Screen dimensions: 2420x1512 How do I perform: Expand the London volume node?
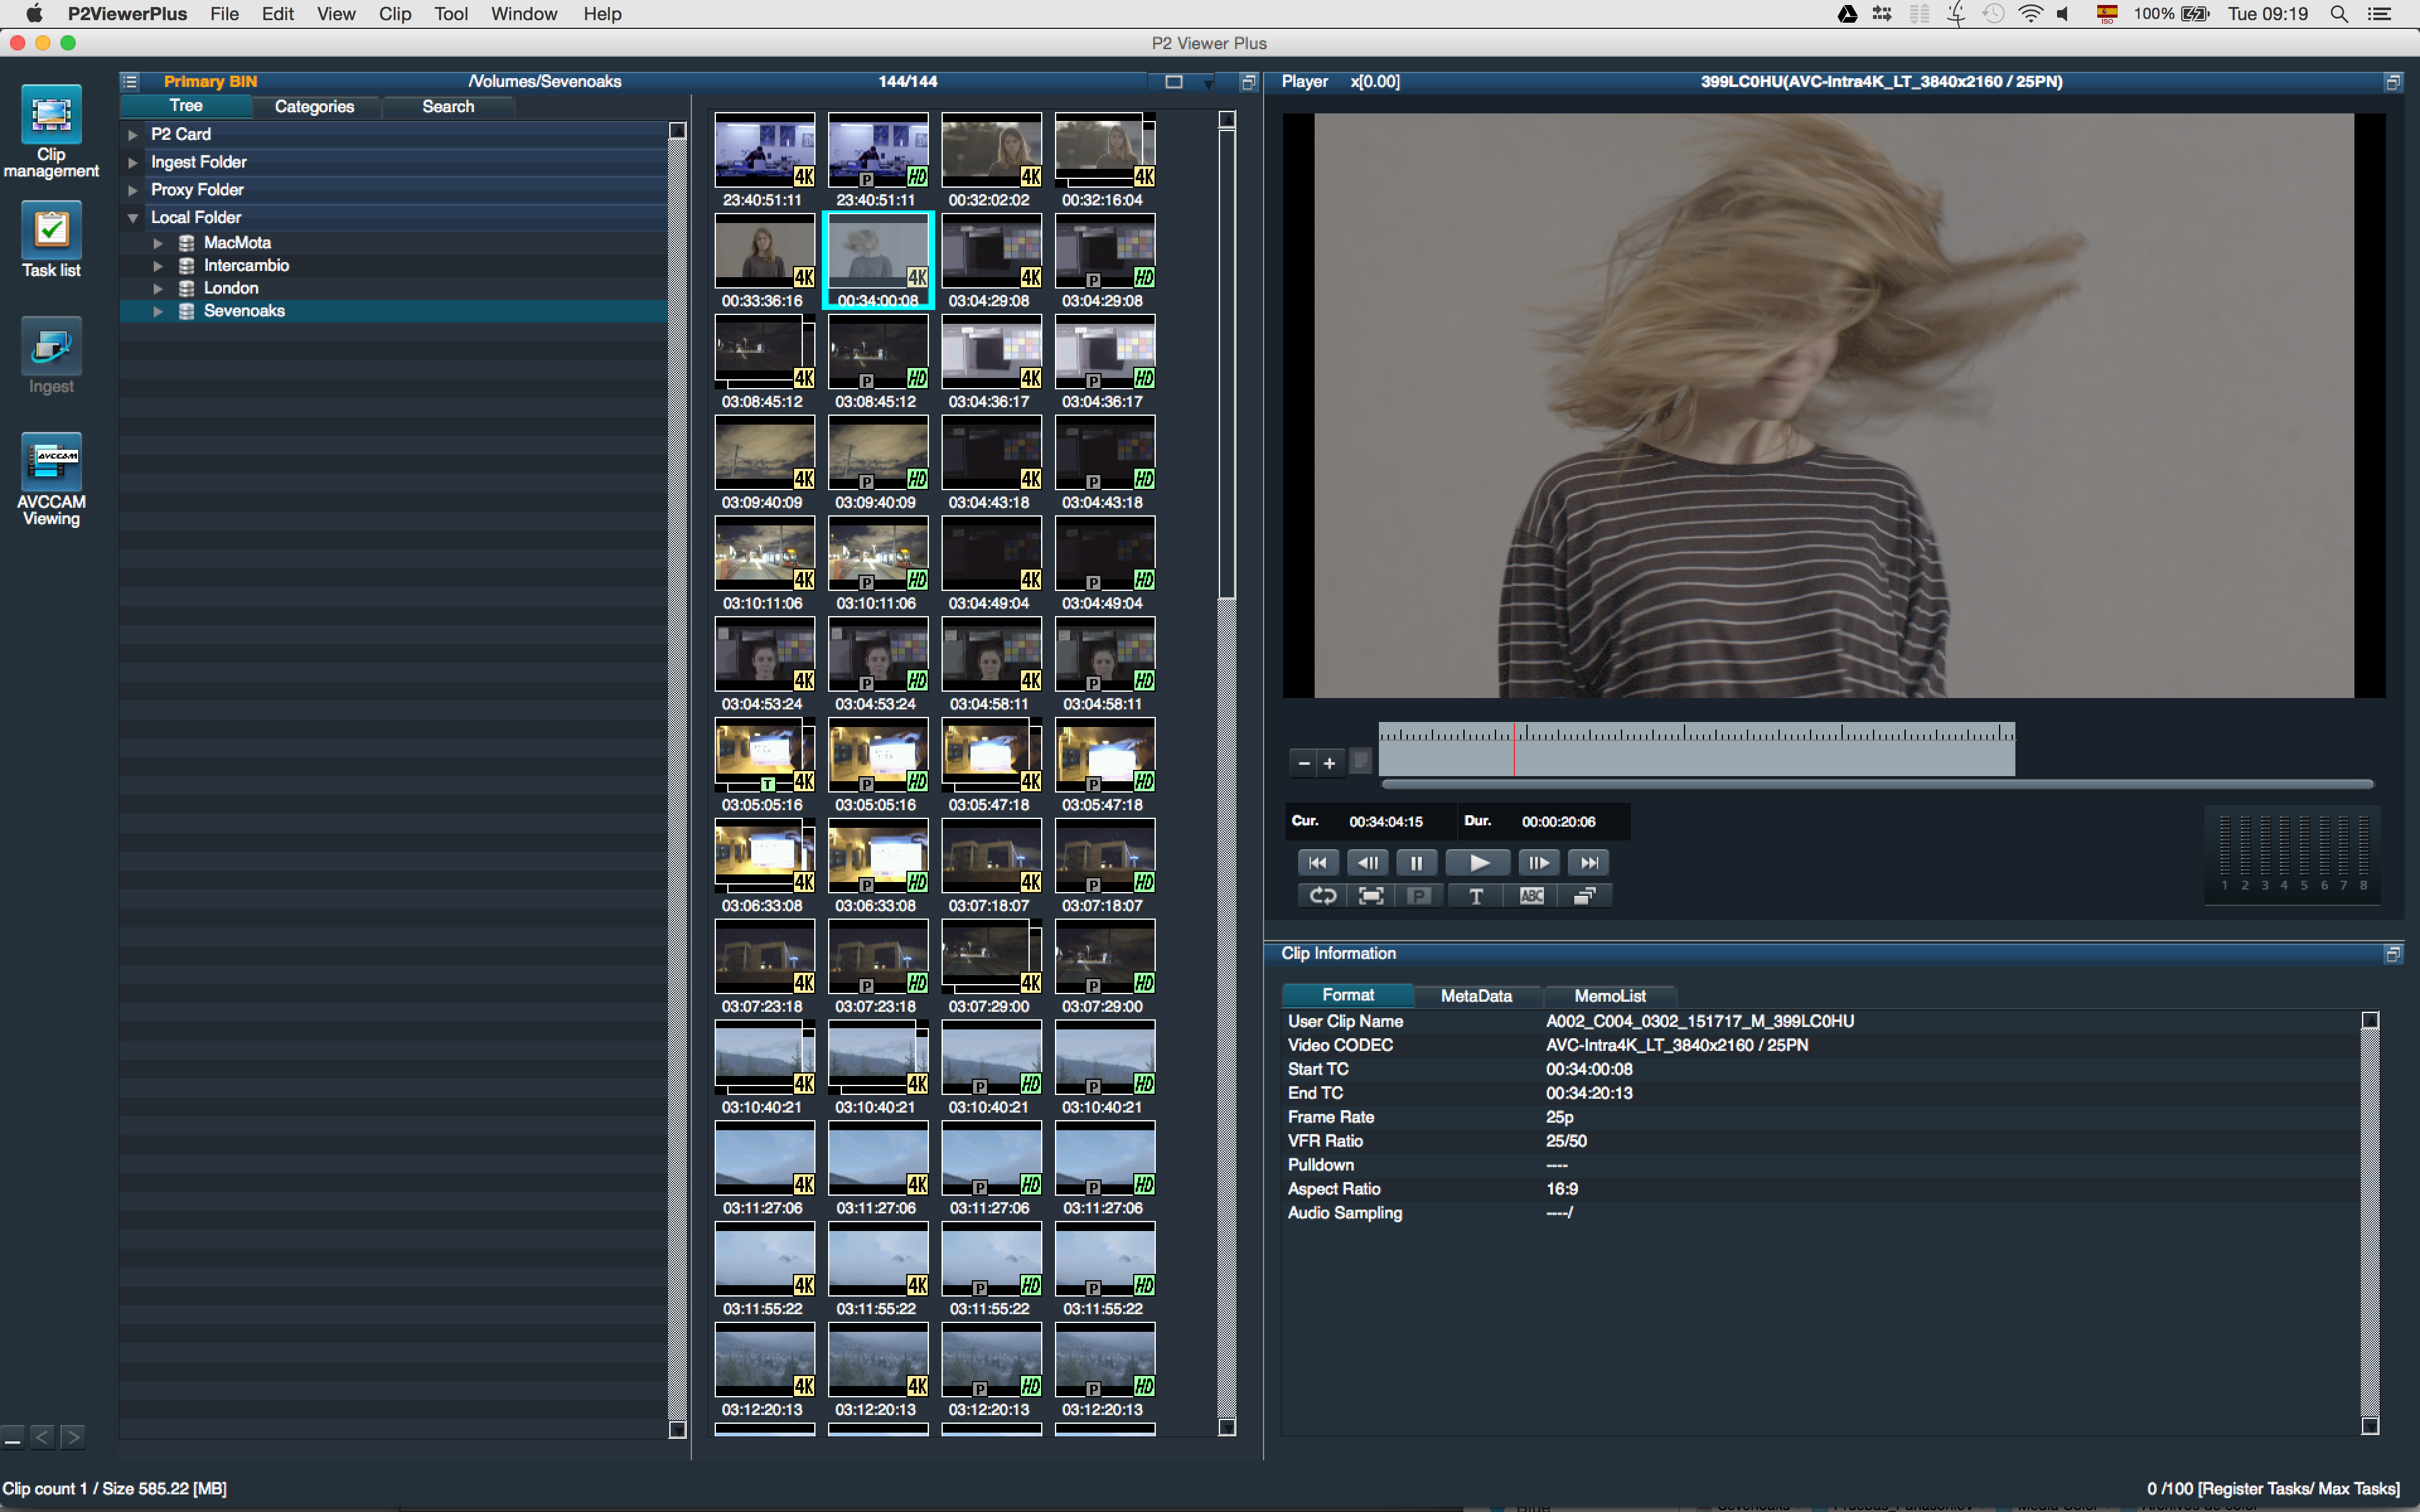158,289
